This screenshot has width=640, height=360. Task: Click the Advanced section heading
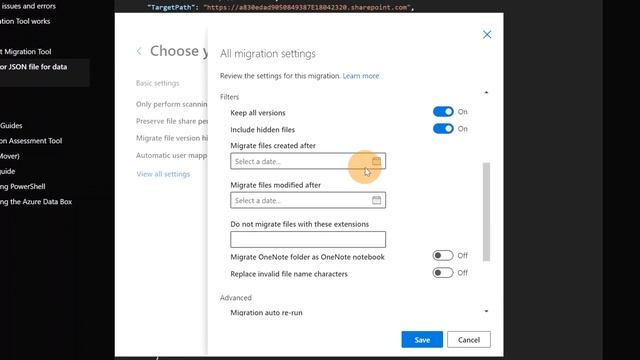(x=236, y=298)
